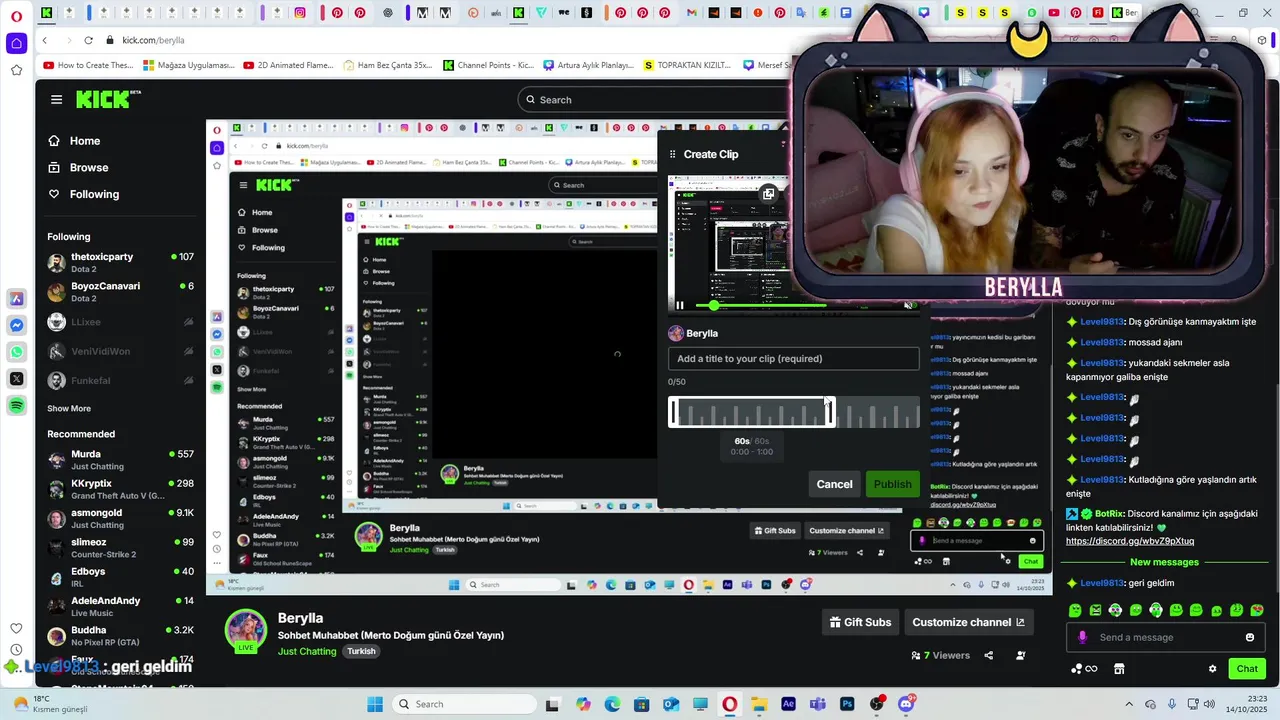This screenshot has height=720, width=1280.
Task: Open Messenger in Opera sidebar
Action: tap(16, 325)
